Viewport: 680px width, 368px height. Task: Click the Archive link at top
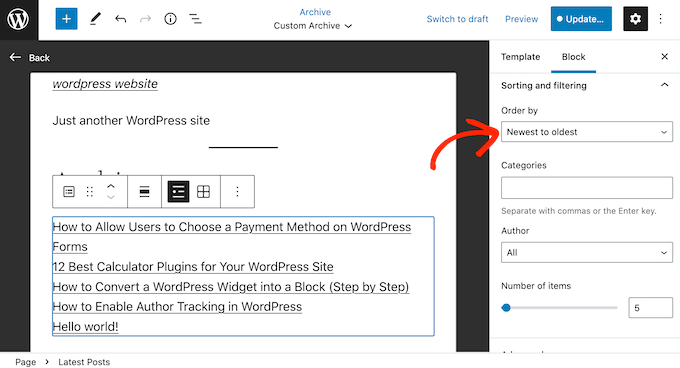[315, 12]
